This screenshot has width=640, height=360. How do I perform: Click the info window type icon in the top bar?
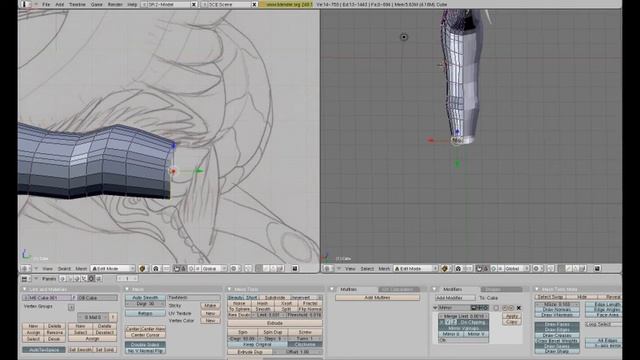25,4
